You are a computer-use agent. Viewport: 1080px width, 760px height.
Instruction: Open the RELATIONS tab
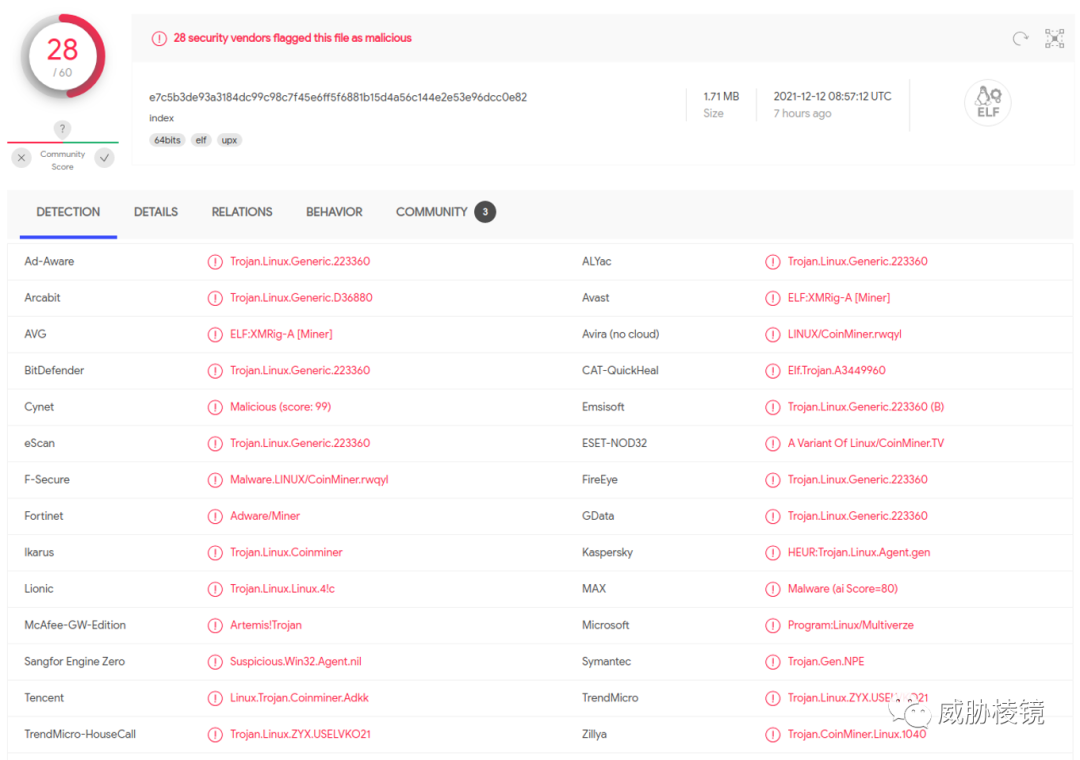pyautogui.click(x=242, y=212)
